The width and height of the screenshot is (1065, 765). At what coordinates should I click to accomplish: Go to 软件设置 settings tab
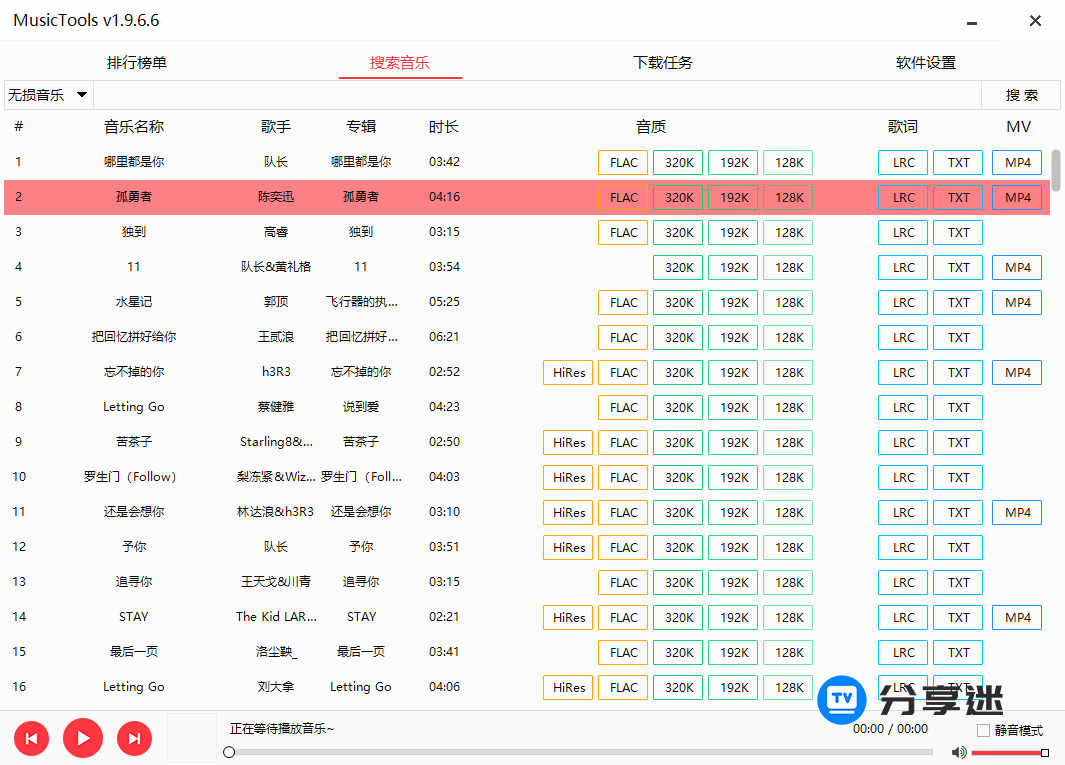tap(925, 61)
